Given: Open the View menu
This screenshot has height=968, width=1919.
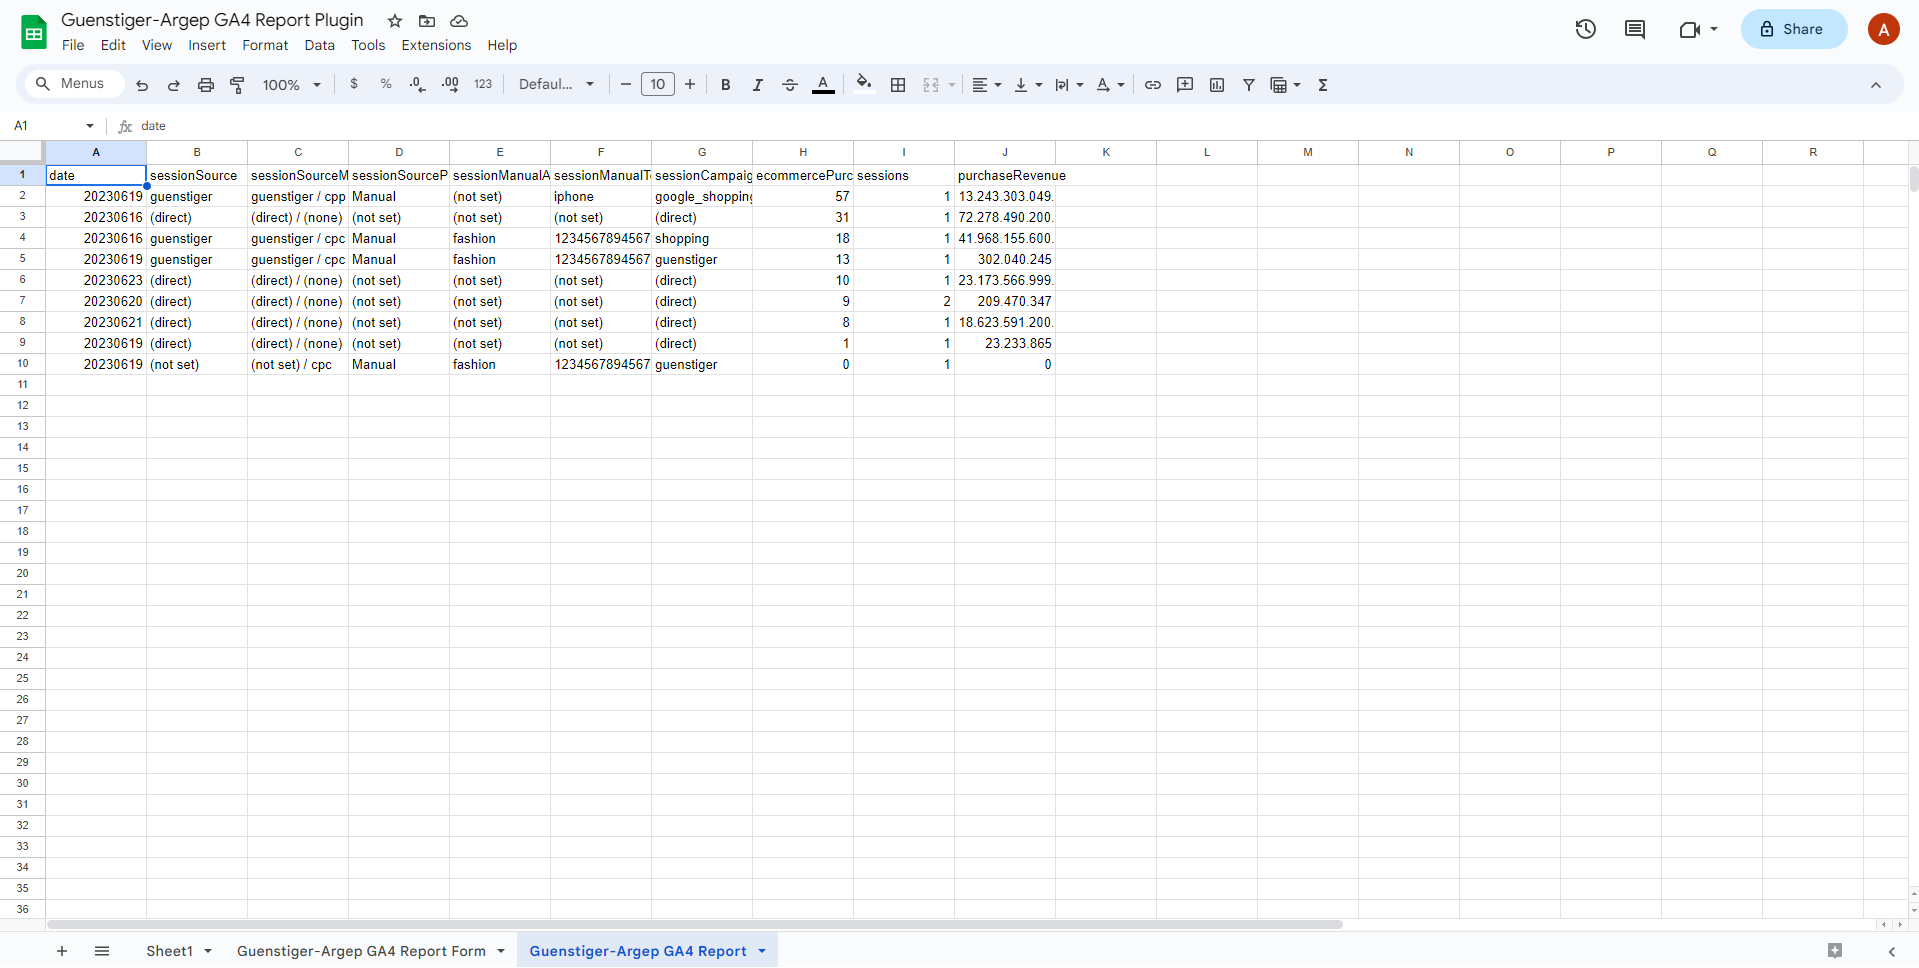Looking at the screenshot, I should click(x=157, y=45).
